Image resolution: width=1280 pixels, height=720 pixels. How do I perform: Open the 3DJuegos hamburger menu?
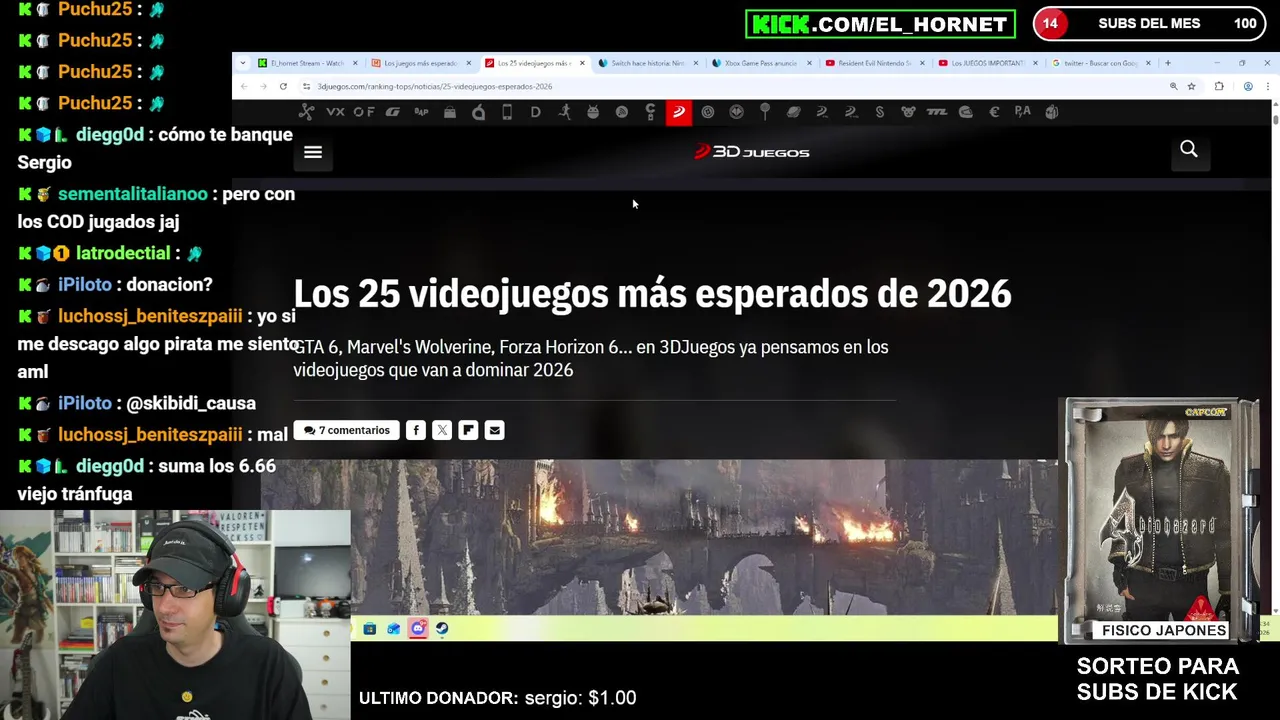click(313, 152)
